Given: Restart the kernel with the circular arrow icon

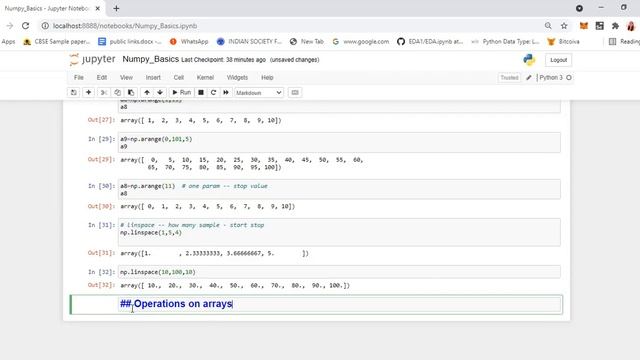Looking at the screenshot, I should pos(213,93).
